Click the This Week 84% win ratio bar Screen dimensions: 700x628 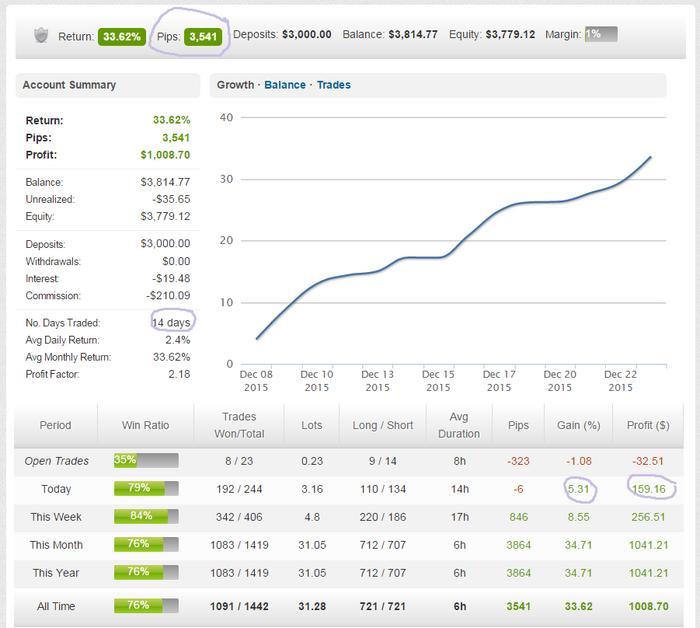[x=146, y=516]
